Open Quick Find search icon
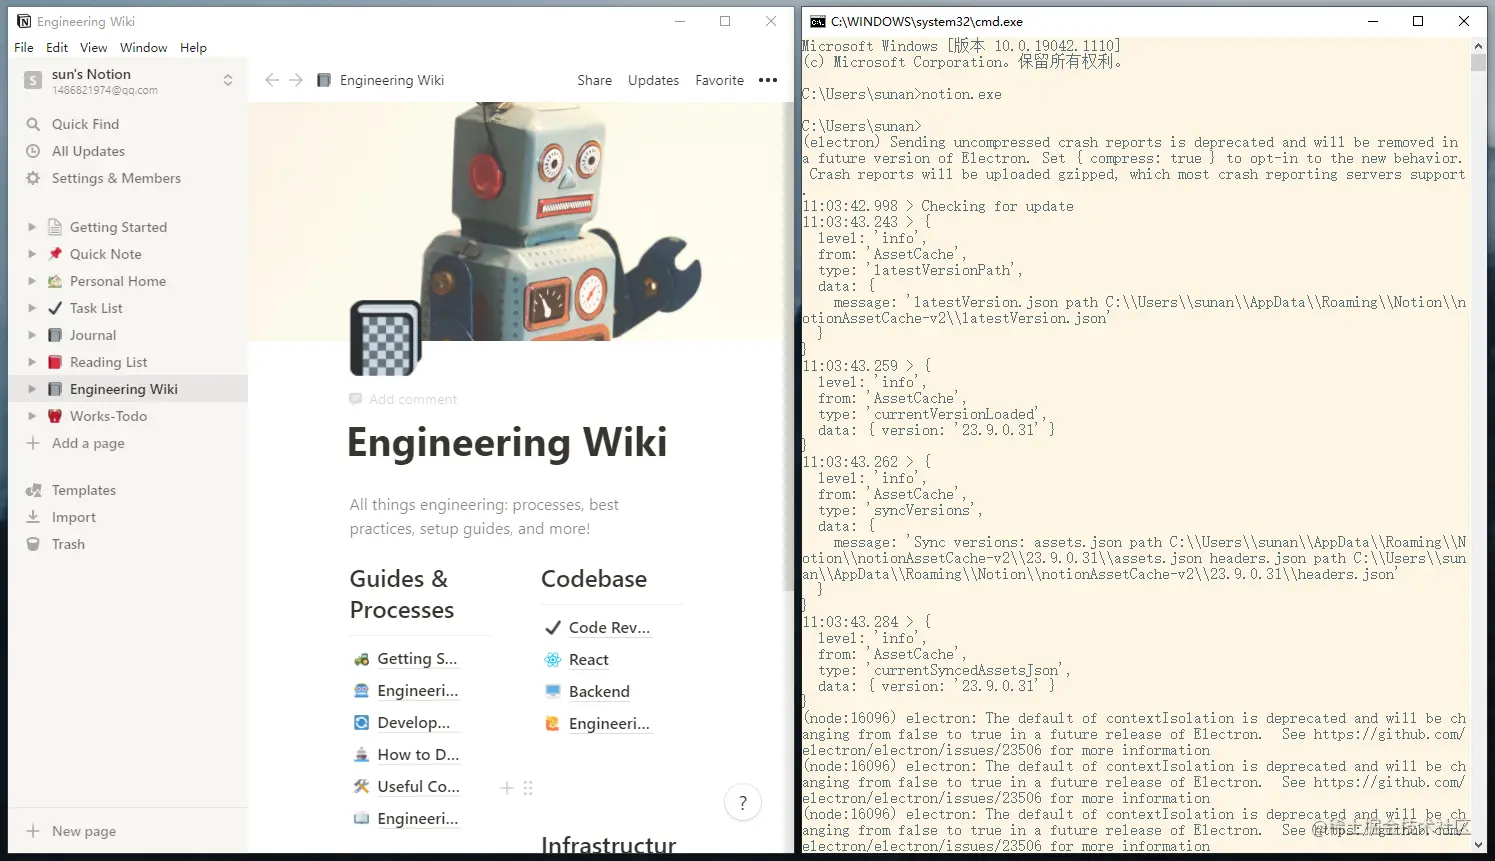1495x861 pixels. click(x=33, y=124)
